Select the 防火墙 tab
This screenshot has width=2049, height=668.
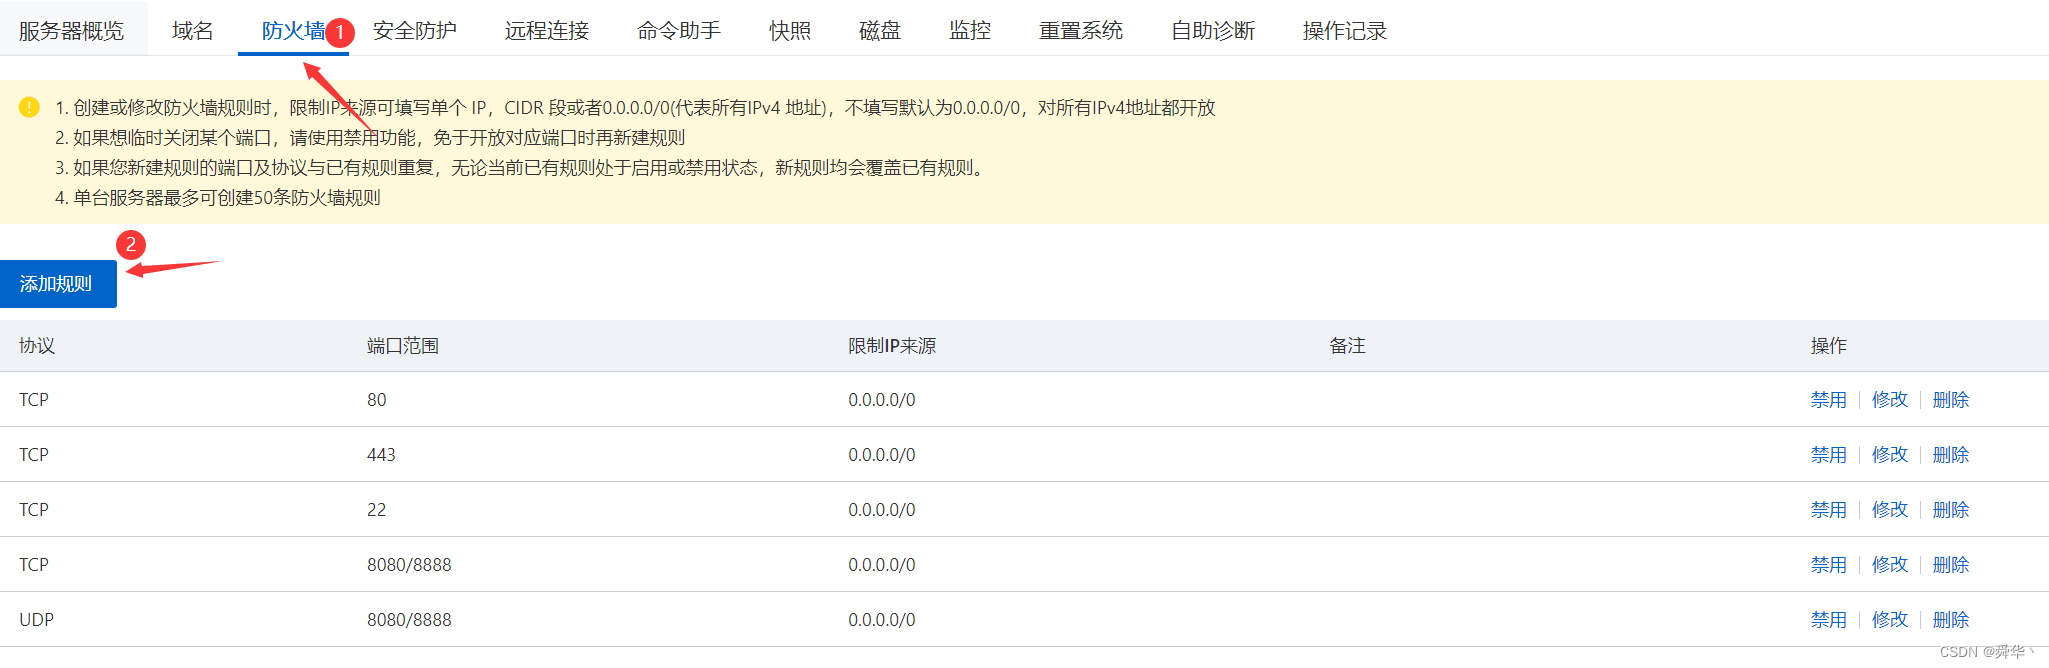coord(293,31)
